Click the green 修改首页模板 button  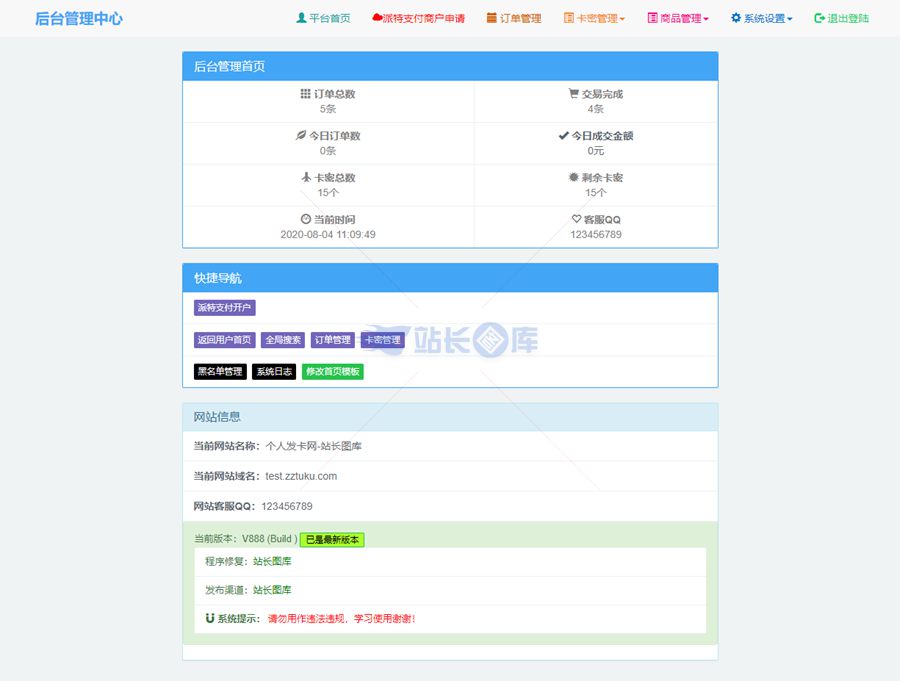(x=333, y=372)
